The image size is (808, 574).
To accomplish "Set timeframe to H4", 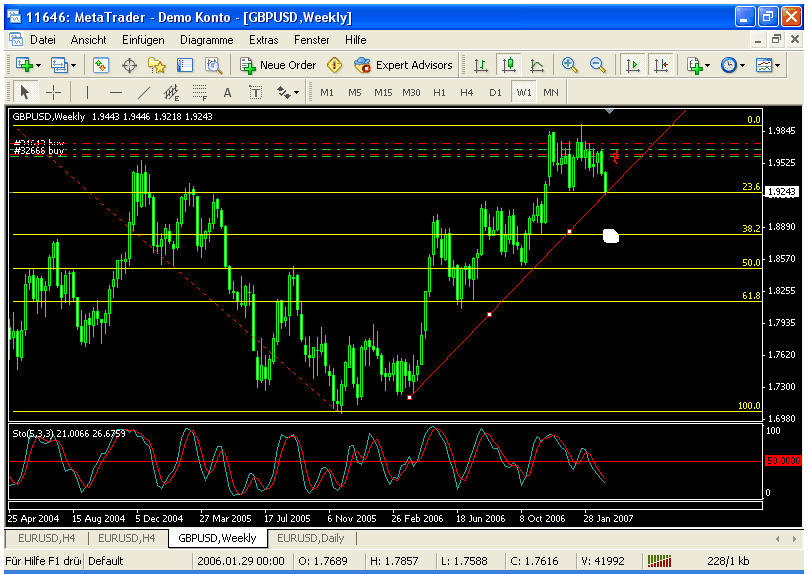I will [x=467, y=93].
